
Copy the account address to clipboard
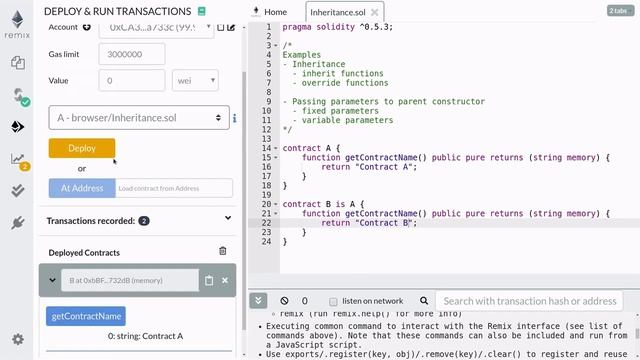tap(220, 27)
